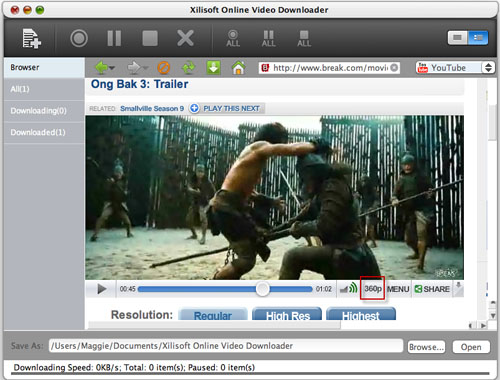Click the volume icon in player
The image size is (500, 380).
tap(348, 289)
